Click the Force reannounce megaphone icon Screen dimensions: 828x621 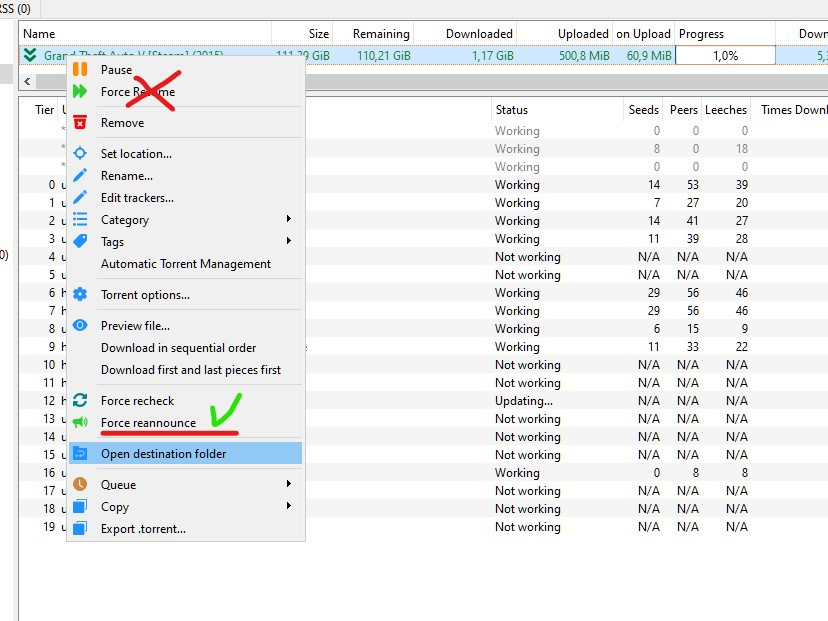click(80, 423)
